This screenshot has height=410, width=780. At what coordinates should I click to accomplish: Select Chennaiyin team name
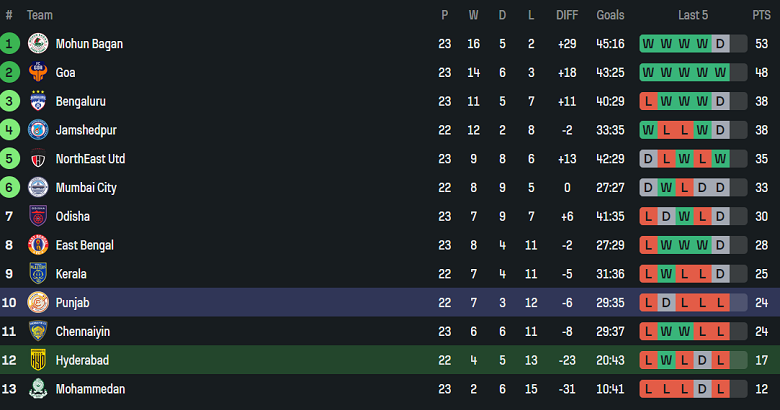(83, 331)
